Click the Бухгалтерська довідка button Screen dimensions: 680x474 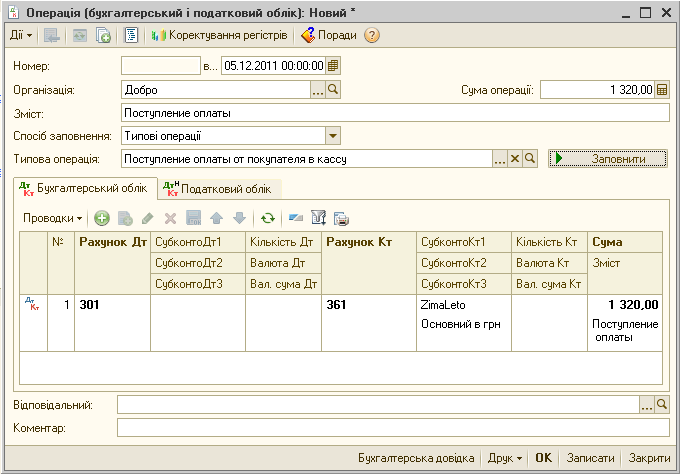click(x=416, y=458)
